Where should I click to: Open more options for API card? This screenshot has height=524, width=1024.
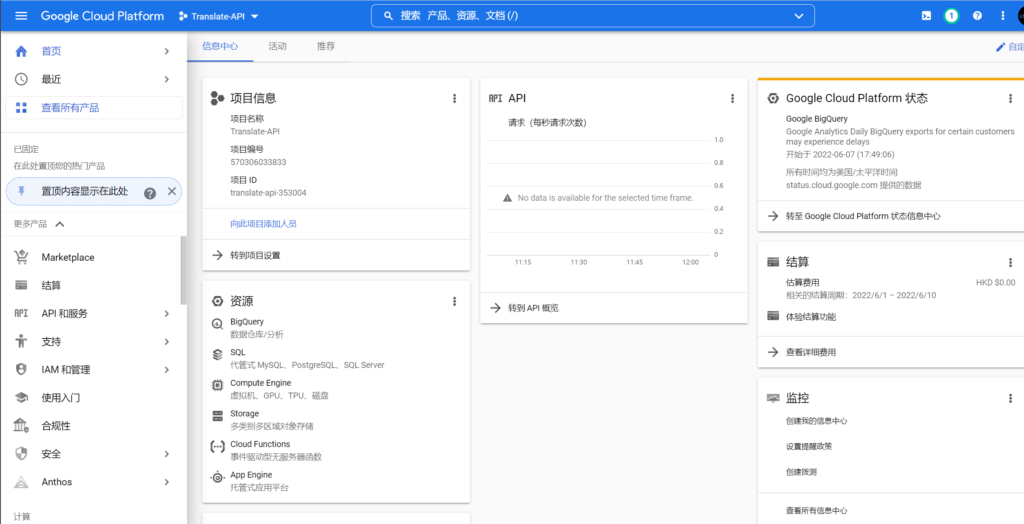tap(732, 98)
